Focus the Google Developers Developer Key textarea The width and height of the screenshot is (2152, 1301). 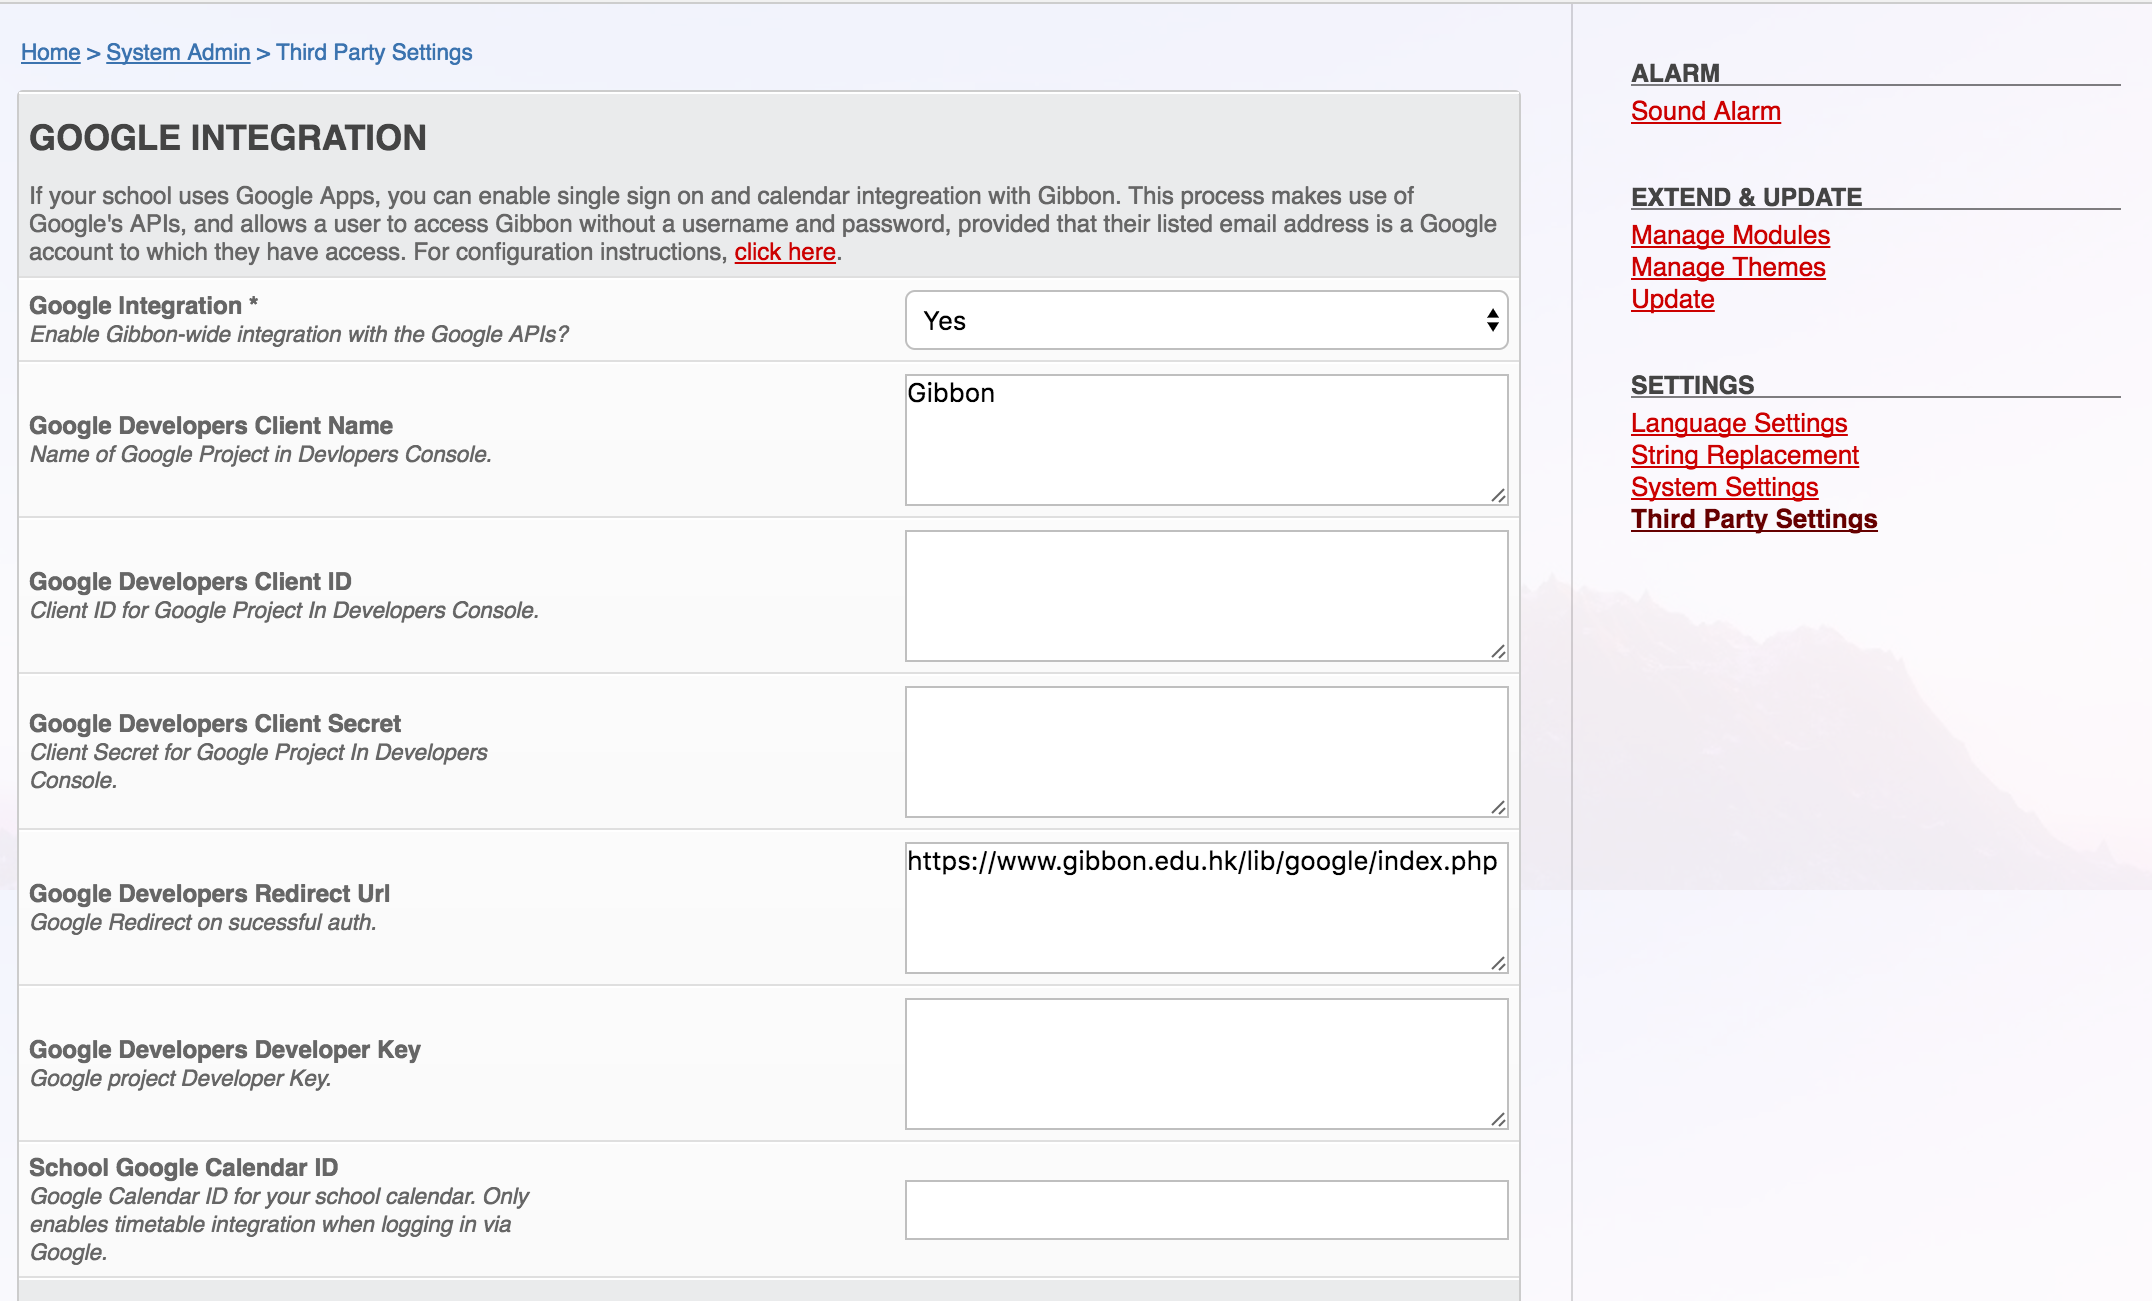[x=1206, y=1064]
